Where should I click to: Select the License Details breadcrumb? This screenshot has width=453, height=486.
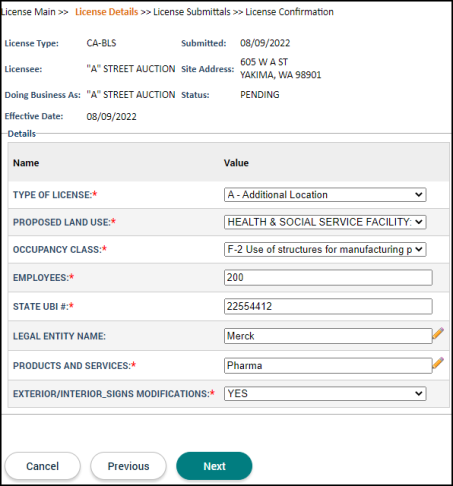pos(106,12)
